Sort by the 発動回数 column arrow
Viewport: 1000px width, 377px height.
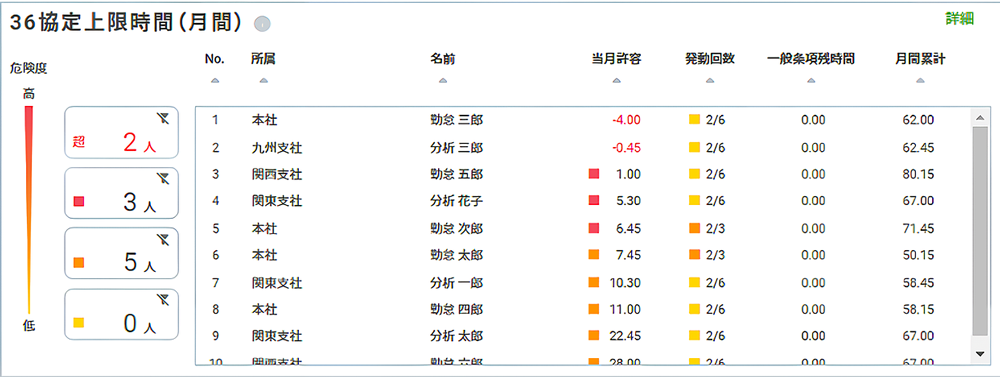tap(710, 81)
